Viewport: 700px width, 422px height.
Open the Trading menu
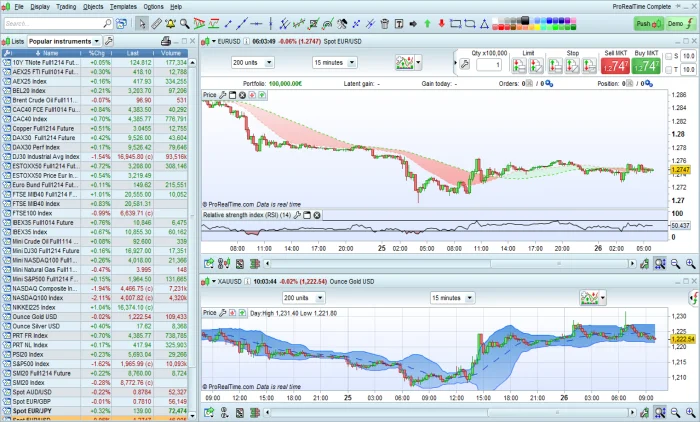(x=66, y=6)
